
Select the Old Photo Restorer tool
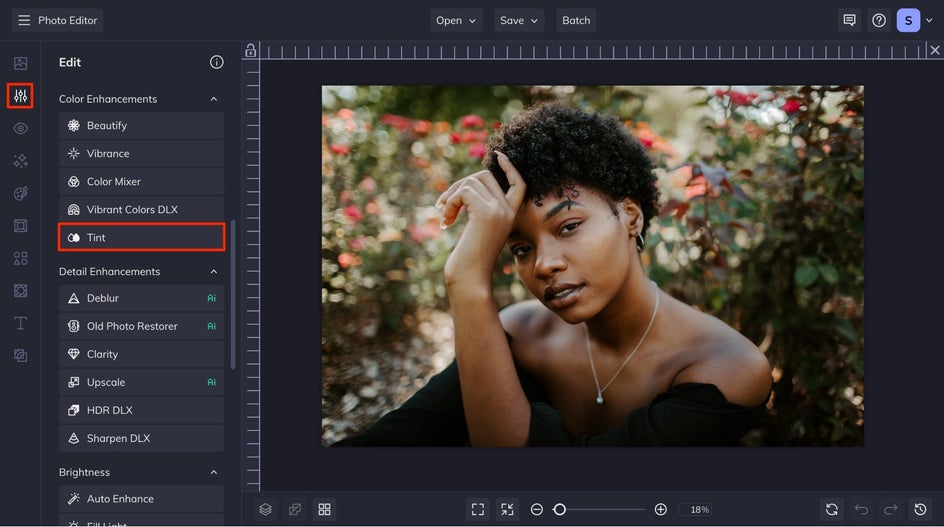[141, 326]
